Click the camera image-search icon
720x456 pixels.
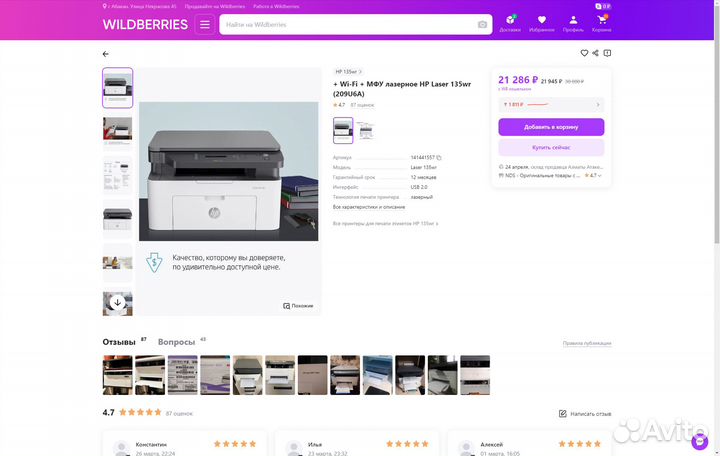pyautogui.click(x=482, y=24)
